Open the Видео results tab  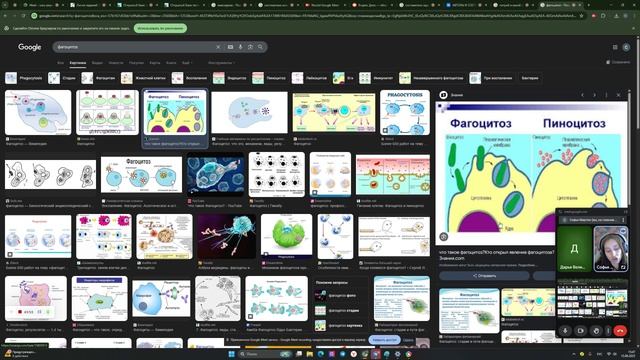pyautogui.click(x=97, y=63)
